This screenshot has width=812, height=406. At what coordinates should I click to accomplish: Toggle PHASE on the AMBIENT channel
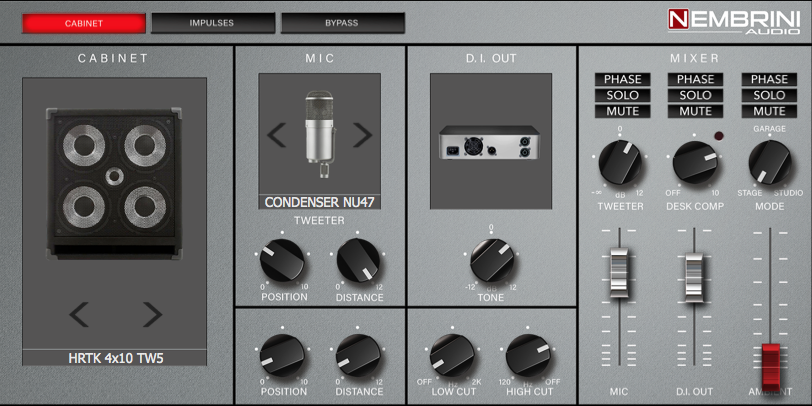(770, 79)
